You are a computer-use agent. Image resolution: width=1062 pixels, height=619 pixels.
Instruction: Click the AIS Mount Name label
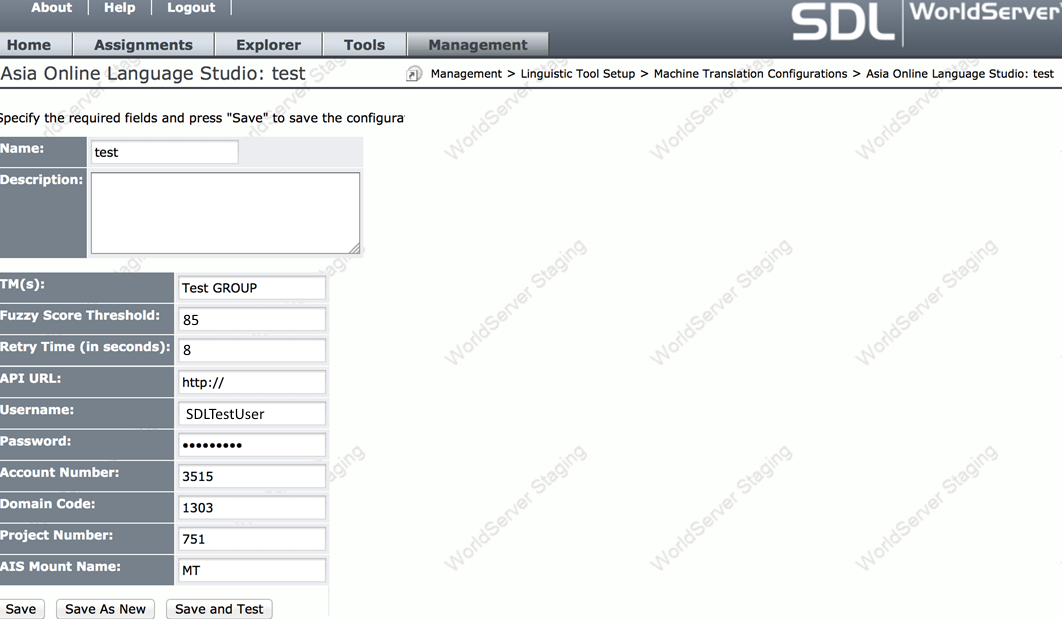(x=60, y=566)
